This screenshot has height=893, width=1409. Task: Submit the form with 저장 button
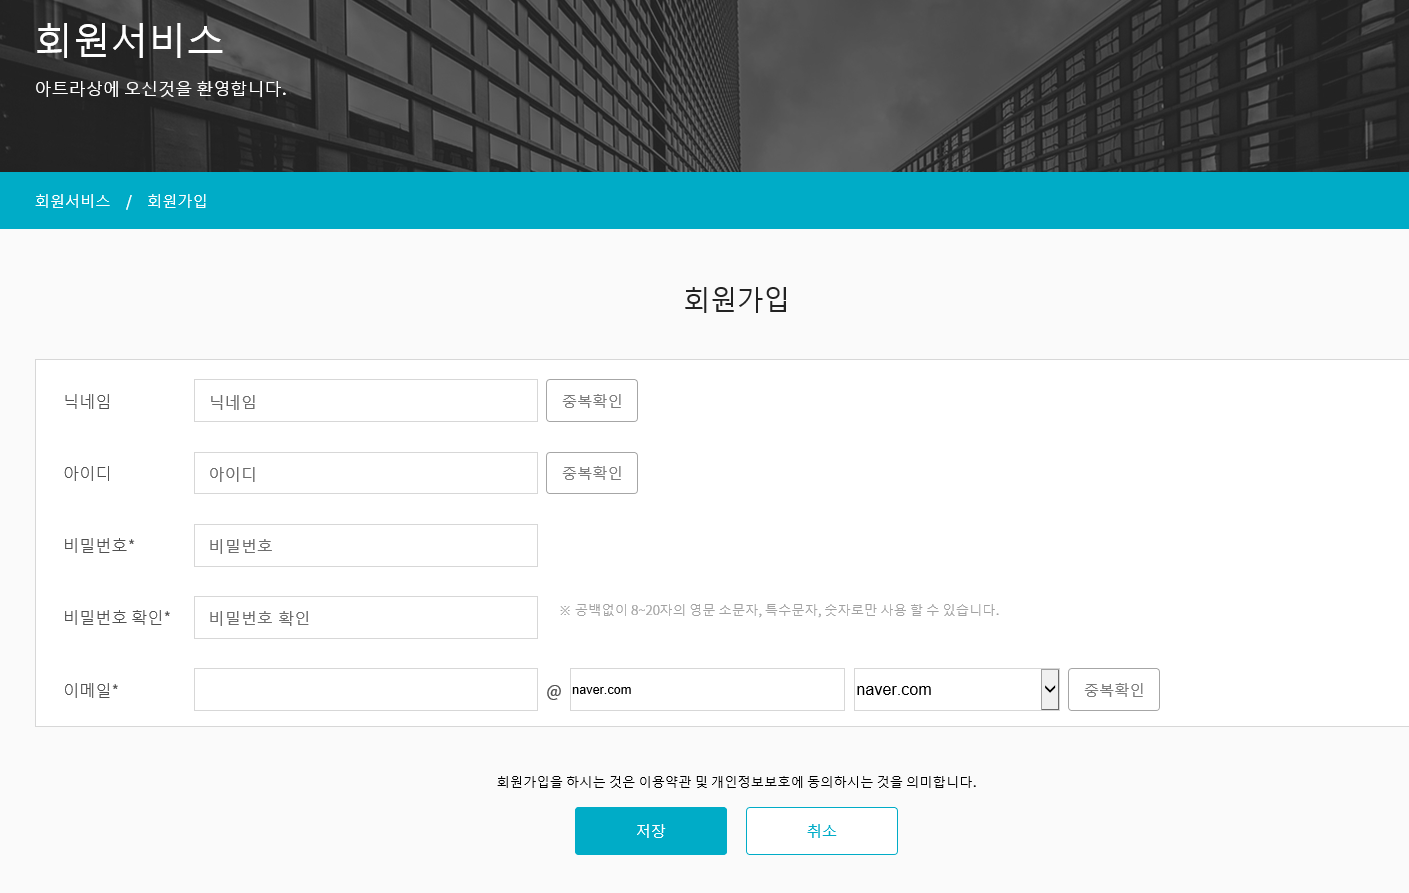[651, 831]
